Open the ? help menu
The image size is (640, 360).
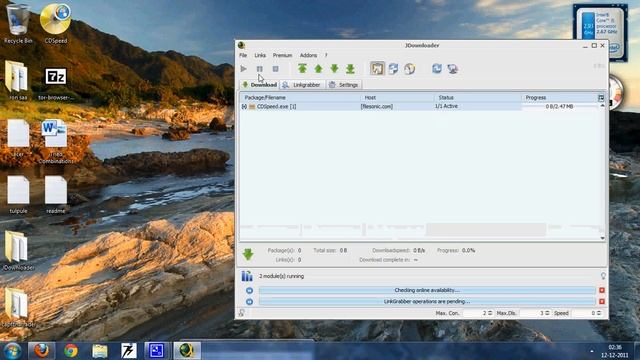(326, 55)
